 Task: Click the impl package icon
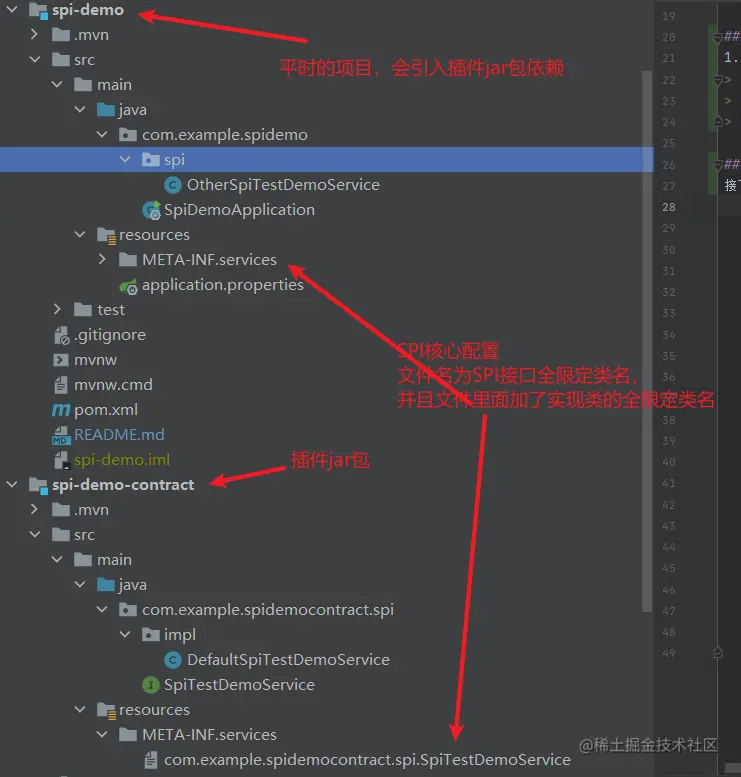(151, 634)
